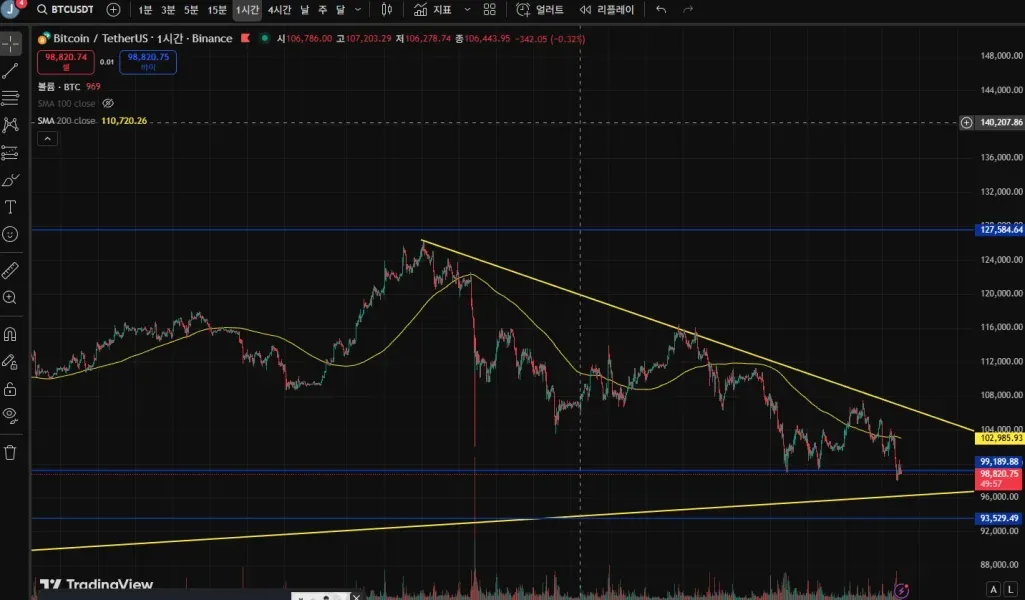Click the red 98,820.75 current price label
Screen dimensions: 1025x600
[x=1000, y=478]
